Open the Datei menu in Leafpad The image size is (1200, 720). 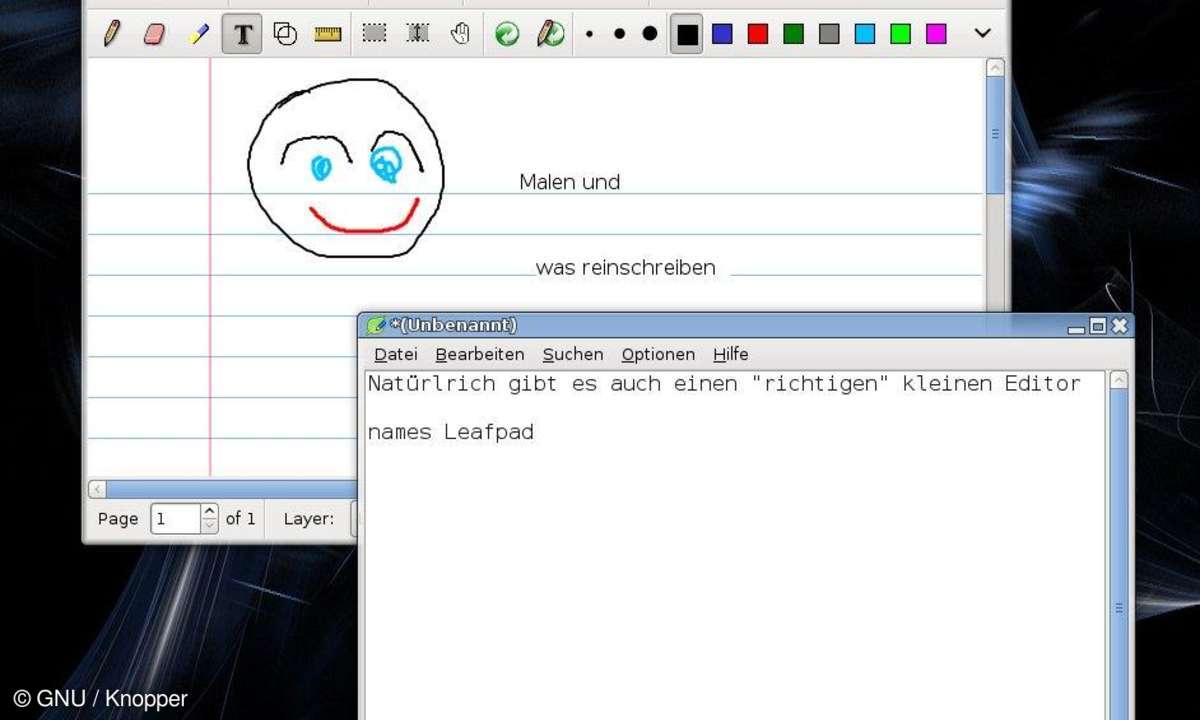pos(396,354)
